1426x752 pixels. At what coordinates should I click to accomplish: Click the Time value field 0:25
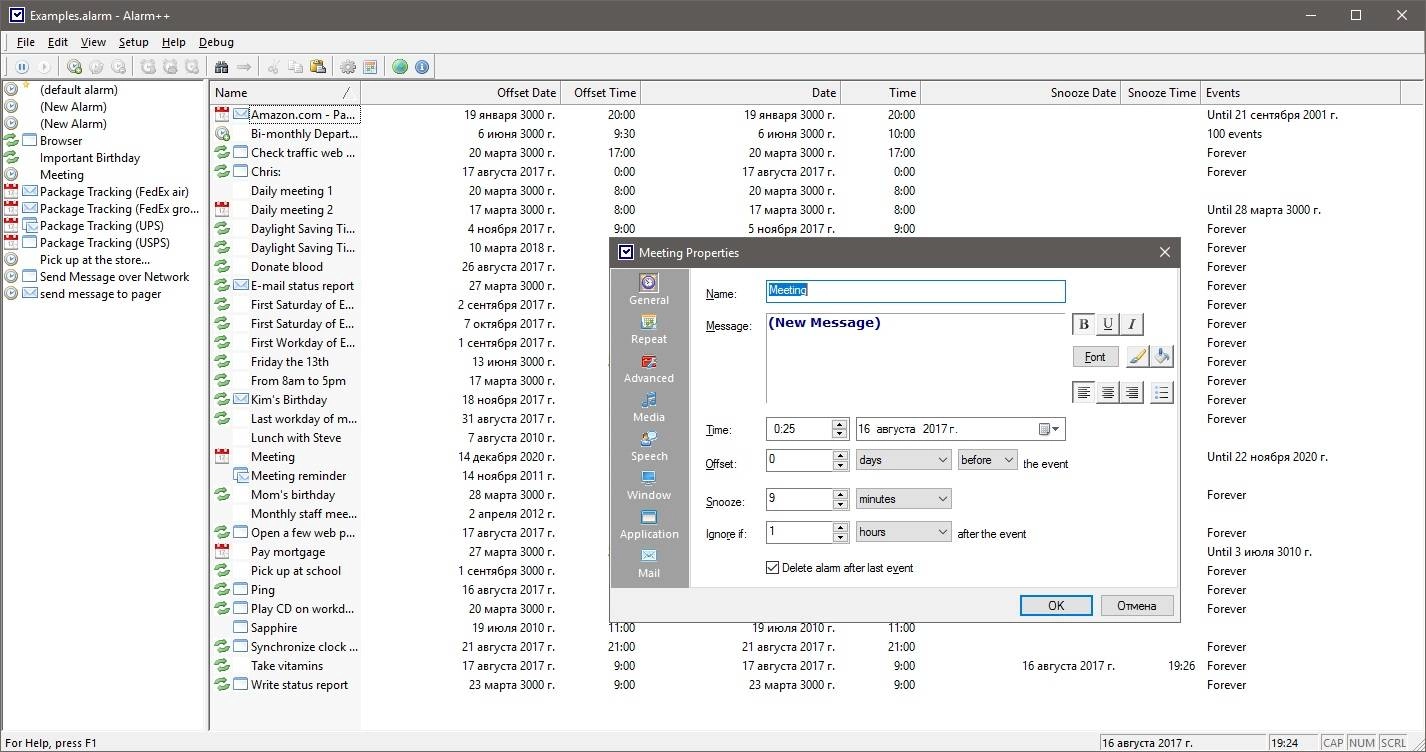pos(799,429)
